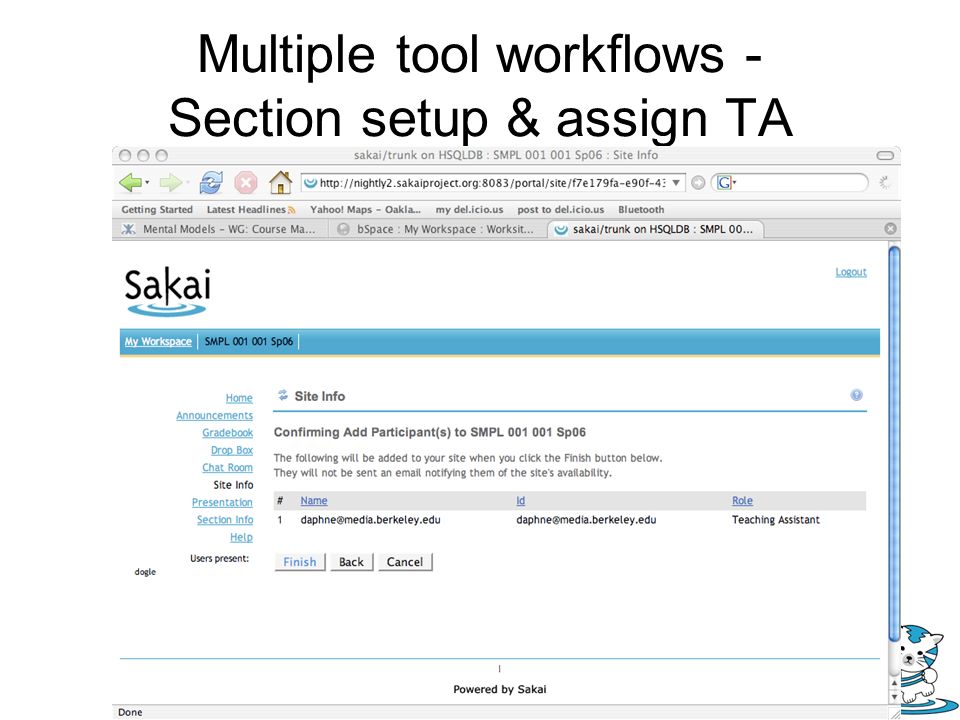Open the Site Info help question icon

click(x=857, y=395)
